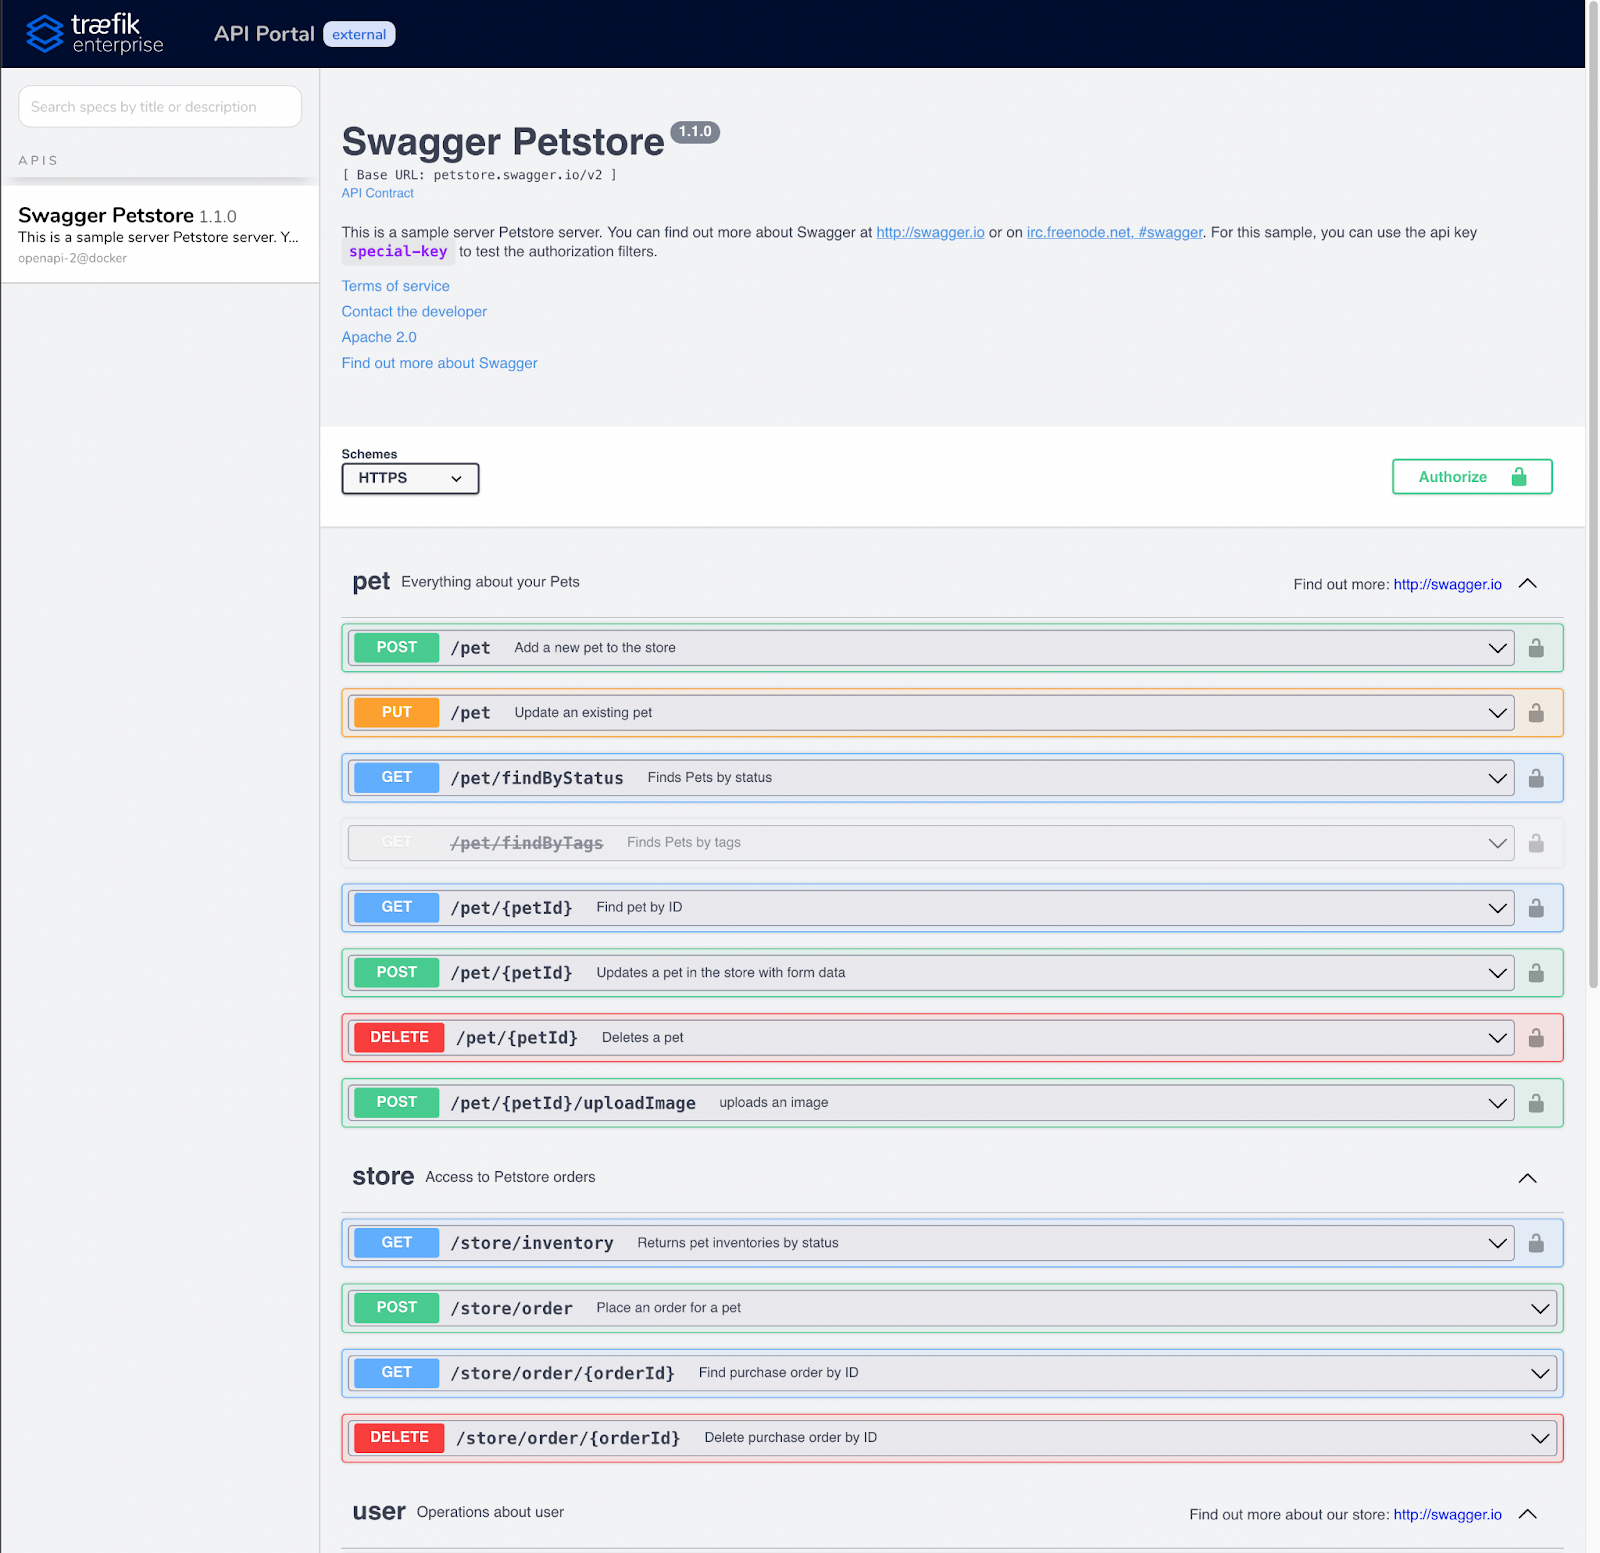The image size is (1600, 1553).
Task: Open the irc.freenode.net, #swagger link
Action: [1114, 232]
